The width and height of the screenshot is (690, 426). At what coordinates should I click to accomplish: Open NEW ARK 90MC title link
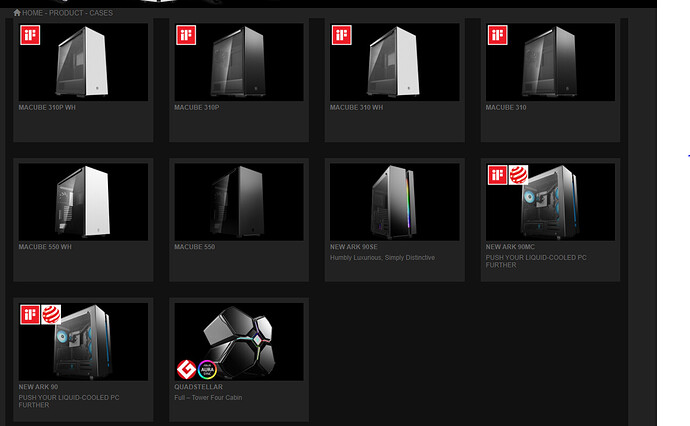pyautogui.click(x=510, y=247)
